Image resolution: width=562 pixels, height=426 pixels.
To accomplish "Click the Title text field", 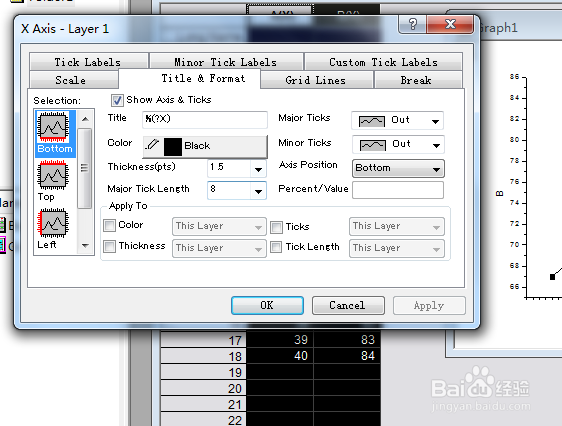I will pos(205,119).
